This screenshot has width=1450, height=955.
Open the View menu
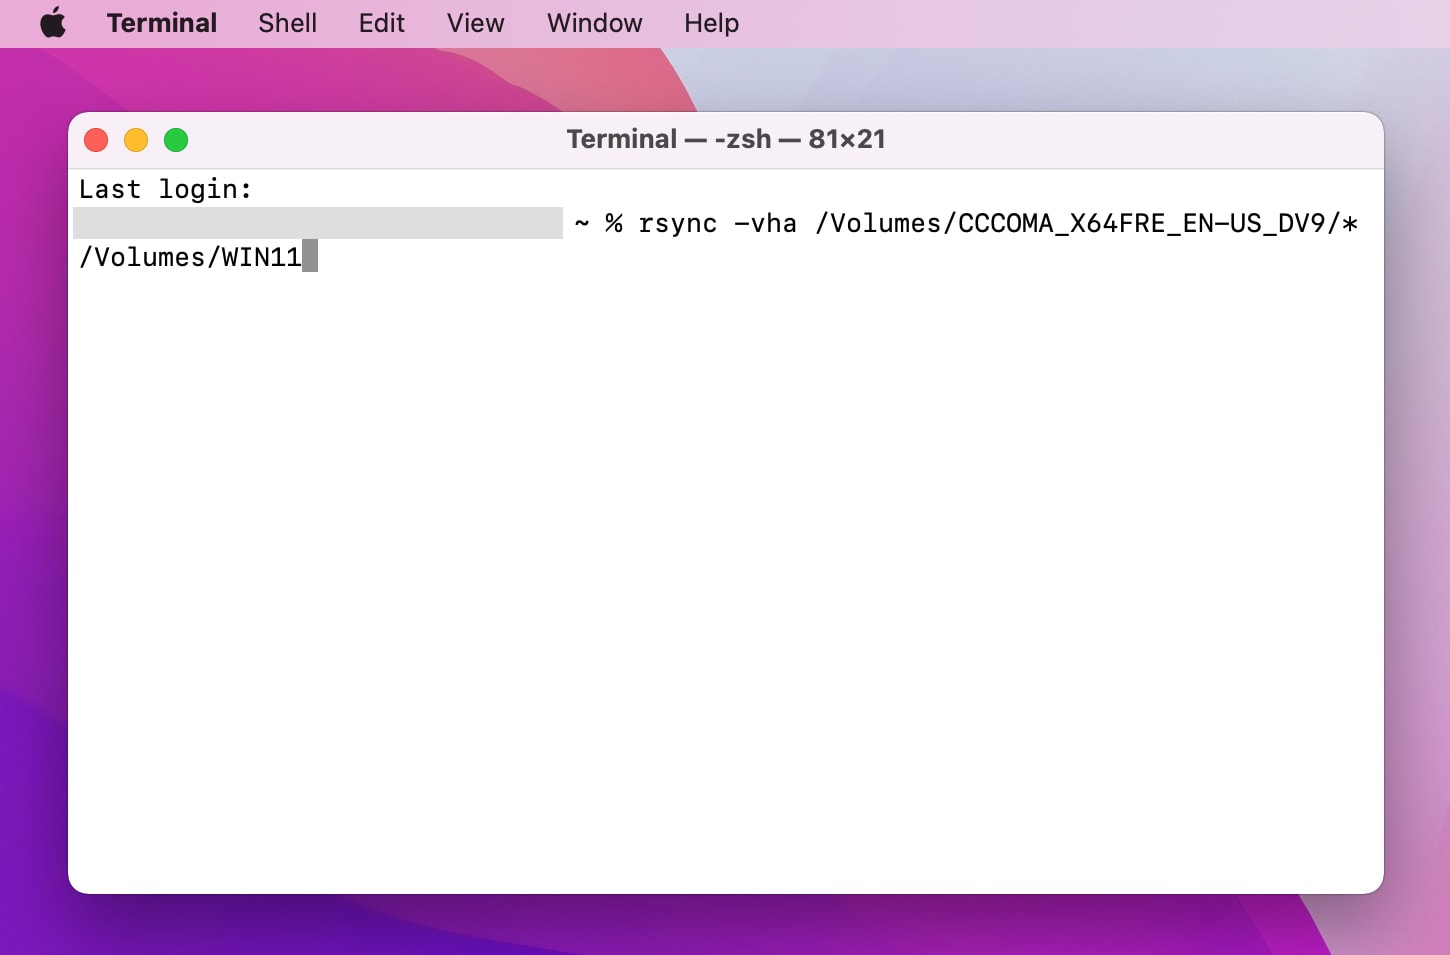pyautogui.click(x=475, y=22)
